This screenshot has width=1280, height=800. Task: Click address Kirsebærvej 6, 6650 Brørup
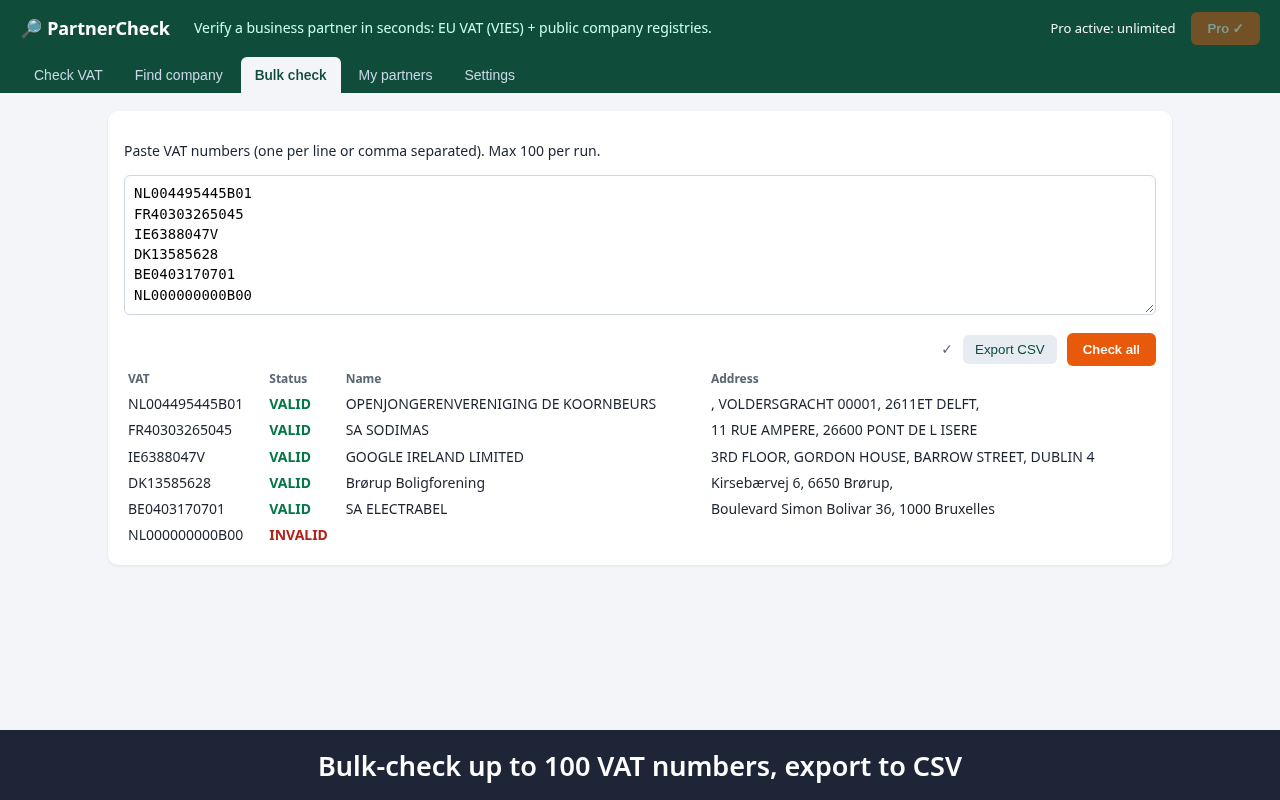point(800,483)
